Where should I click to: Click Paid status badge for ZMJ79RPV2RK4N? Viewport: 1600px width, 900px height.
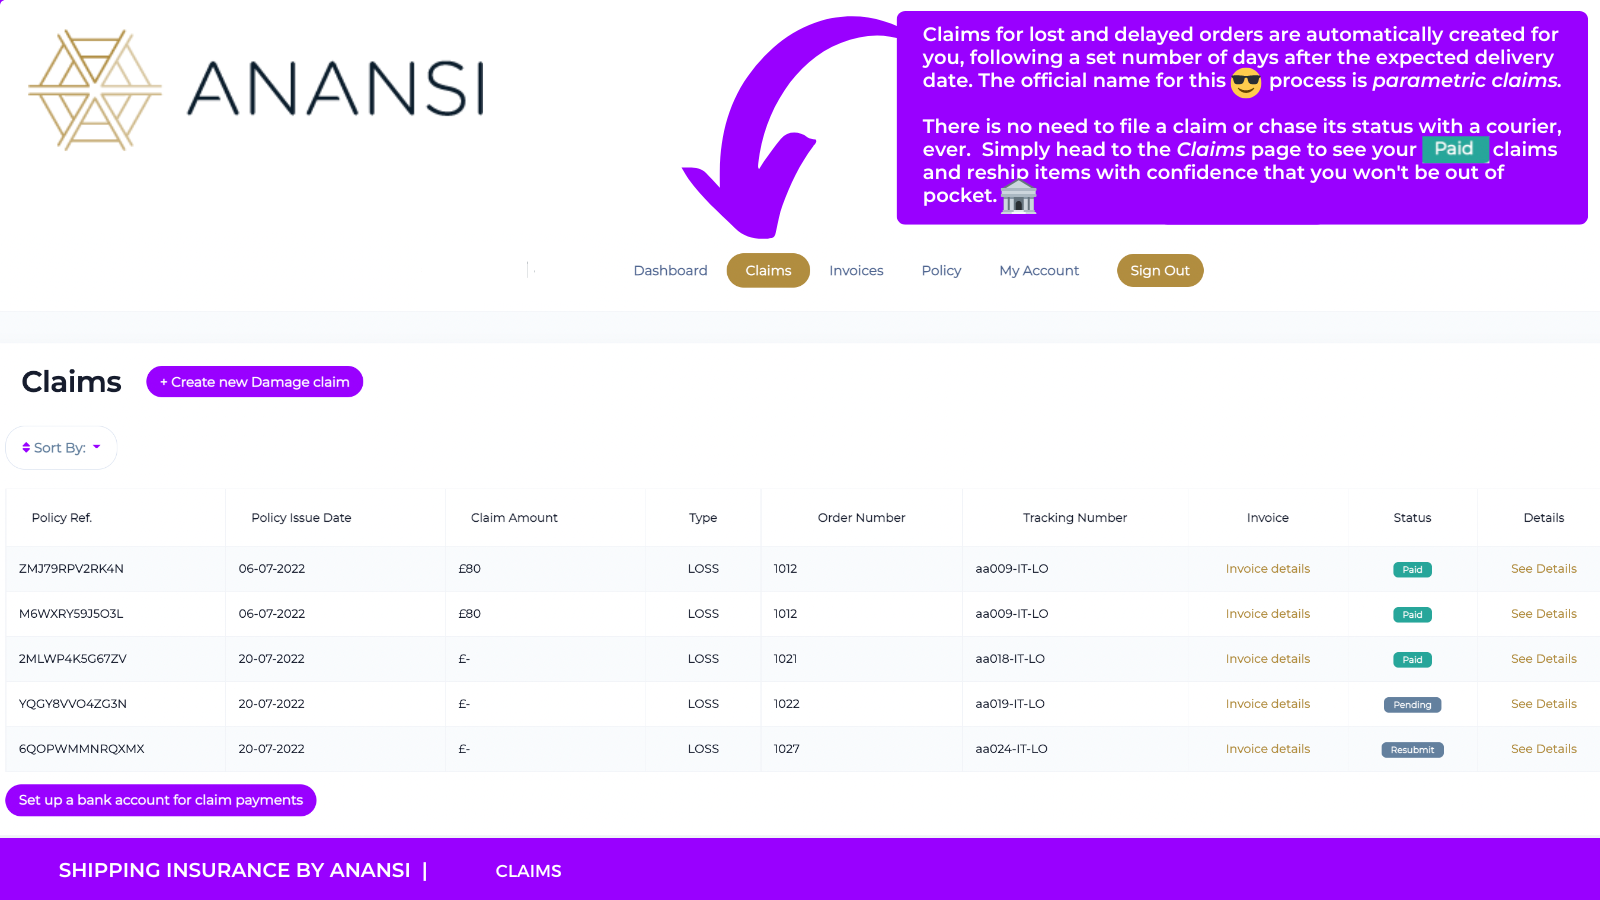(x=1412, y=570)
